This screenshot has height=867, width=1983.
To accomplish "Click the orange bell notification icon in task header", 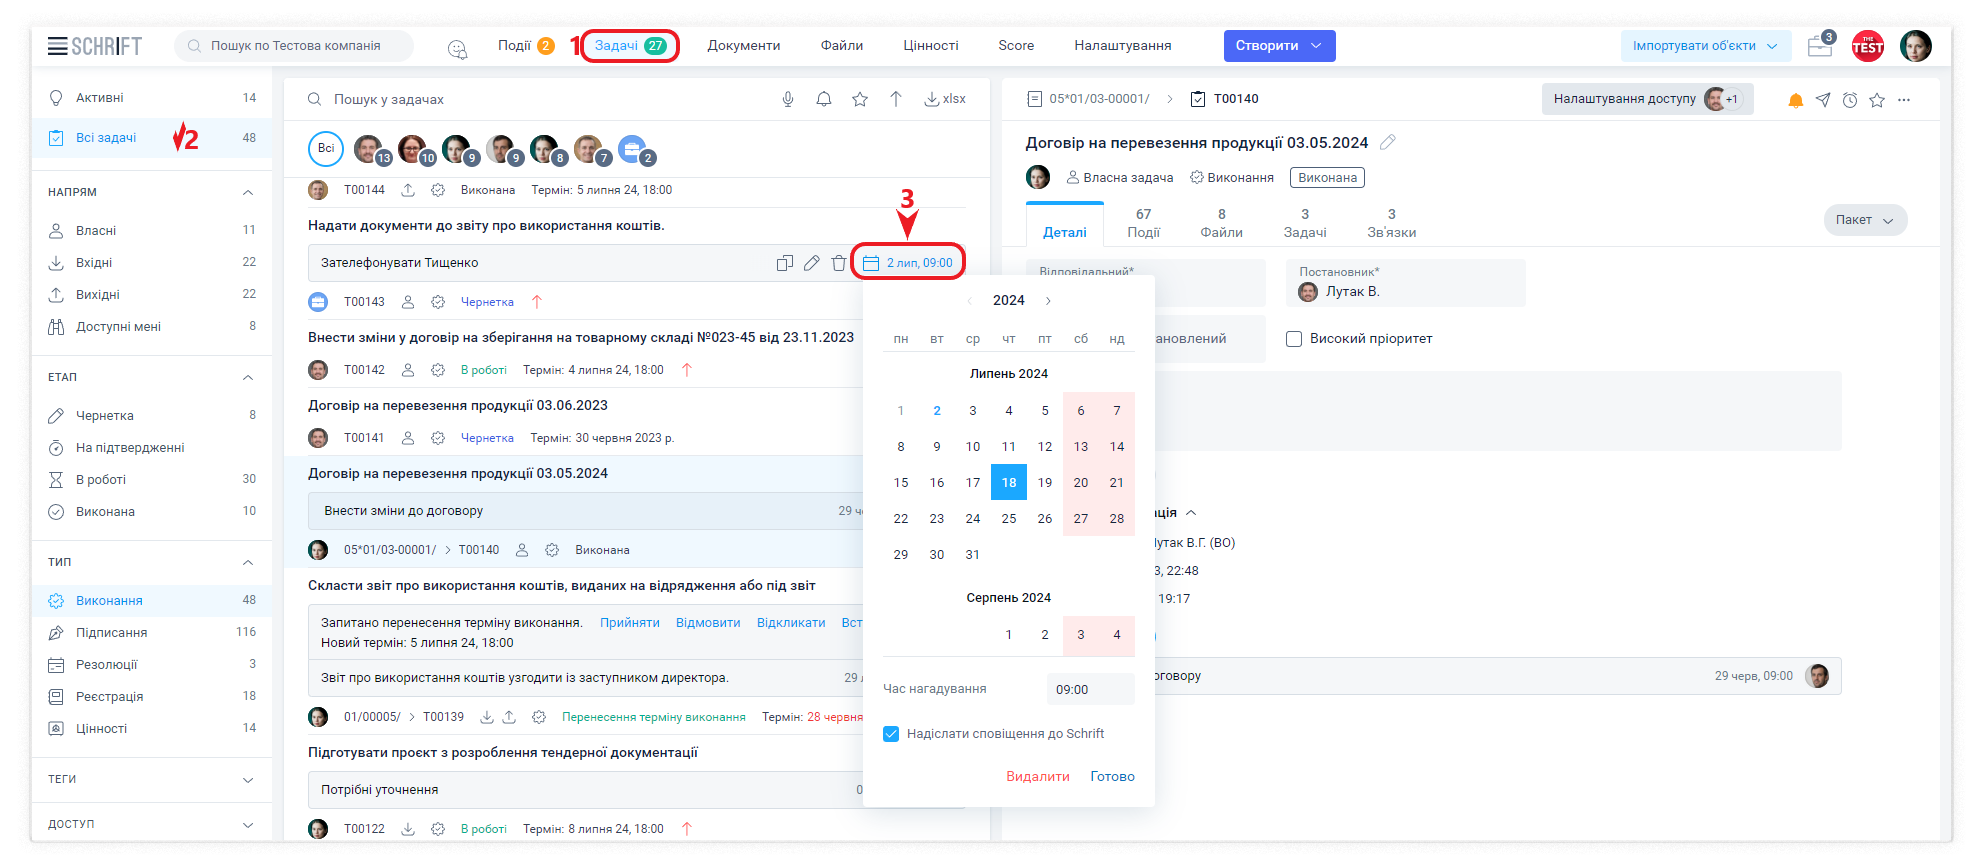I will click(1796, 100).
